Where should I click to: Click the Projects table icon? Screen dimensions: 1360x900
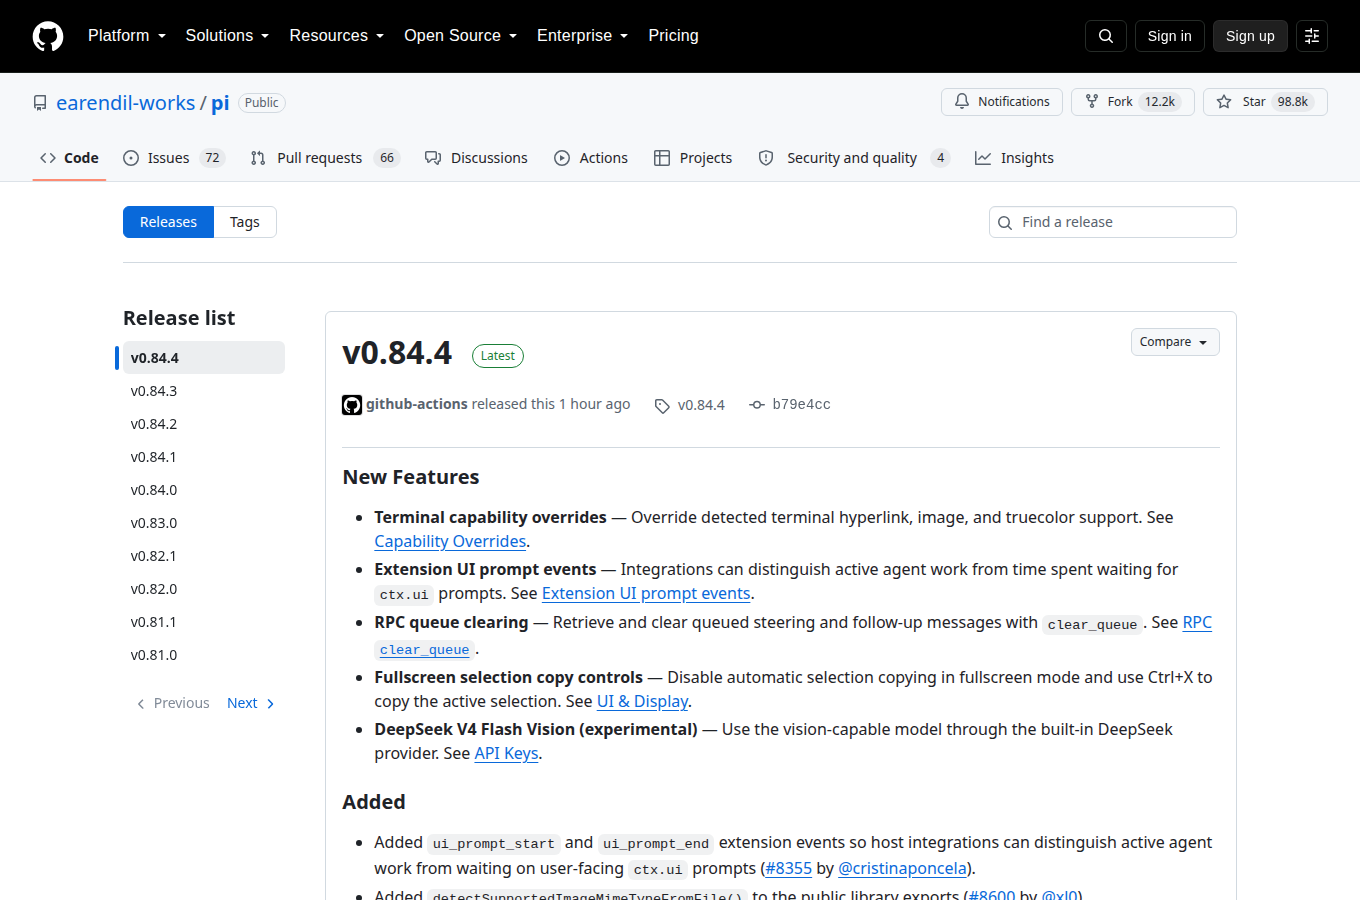click(662, 158)
